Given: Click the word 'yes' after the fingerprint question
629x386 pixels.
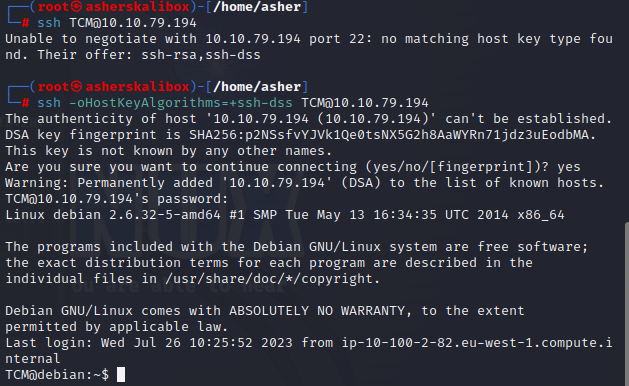Looking at the screenshot, I should pos(568,167).
